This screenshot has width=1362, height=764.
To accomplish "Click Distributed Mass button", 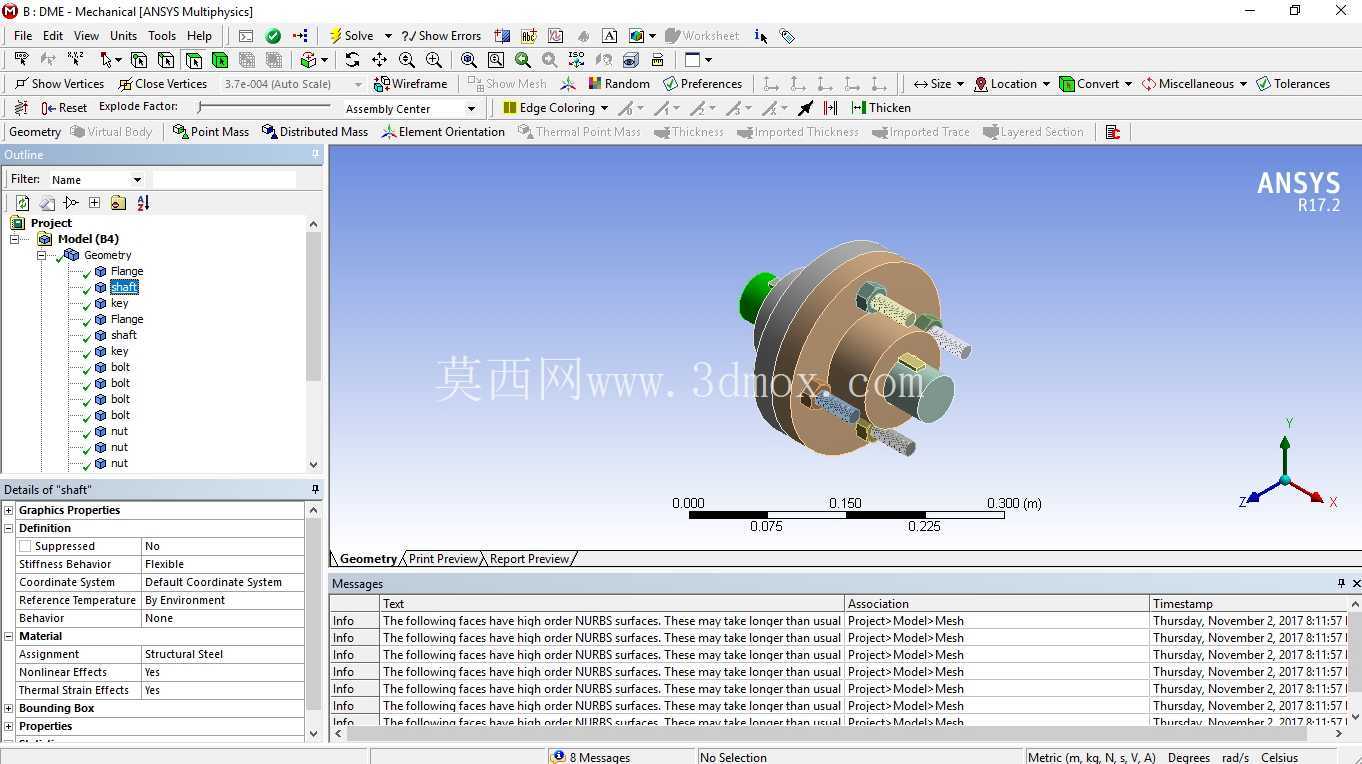I will point(314,132).
